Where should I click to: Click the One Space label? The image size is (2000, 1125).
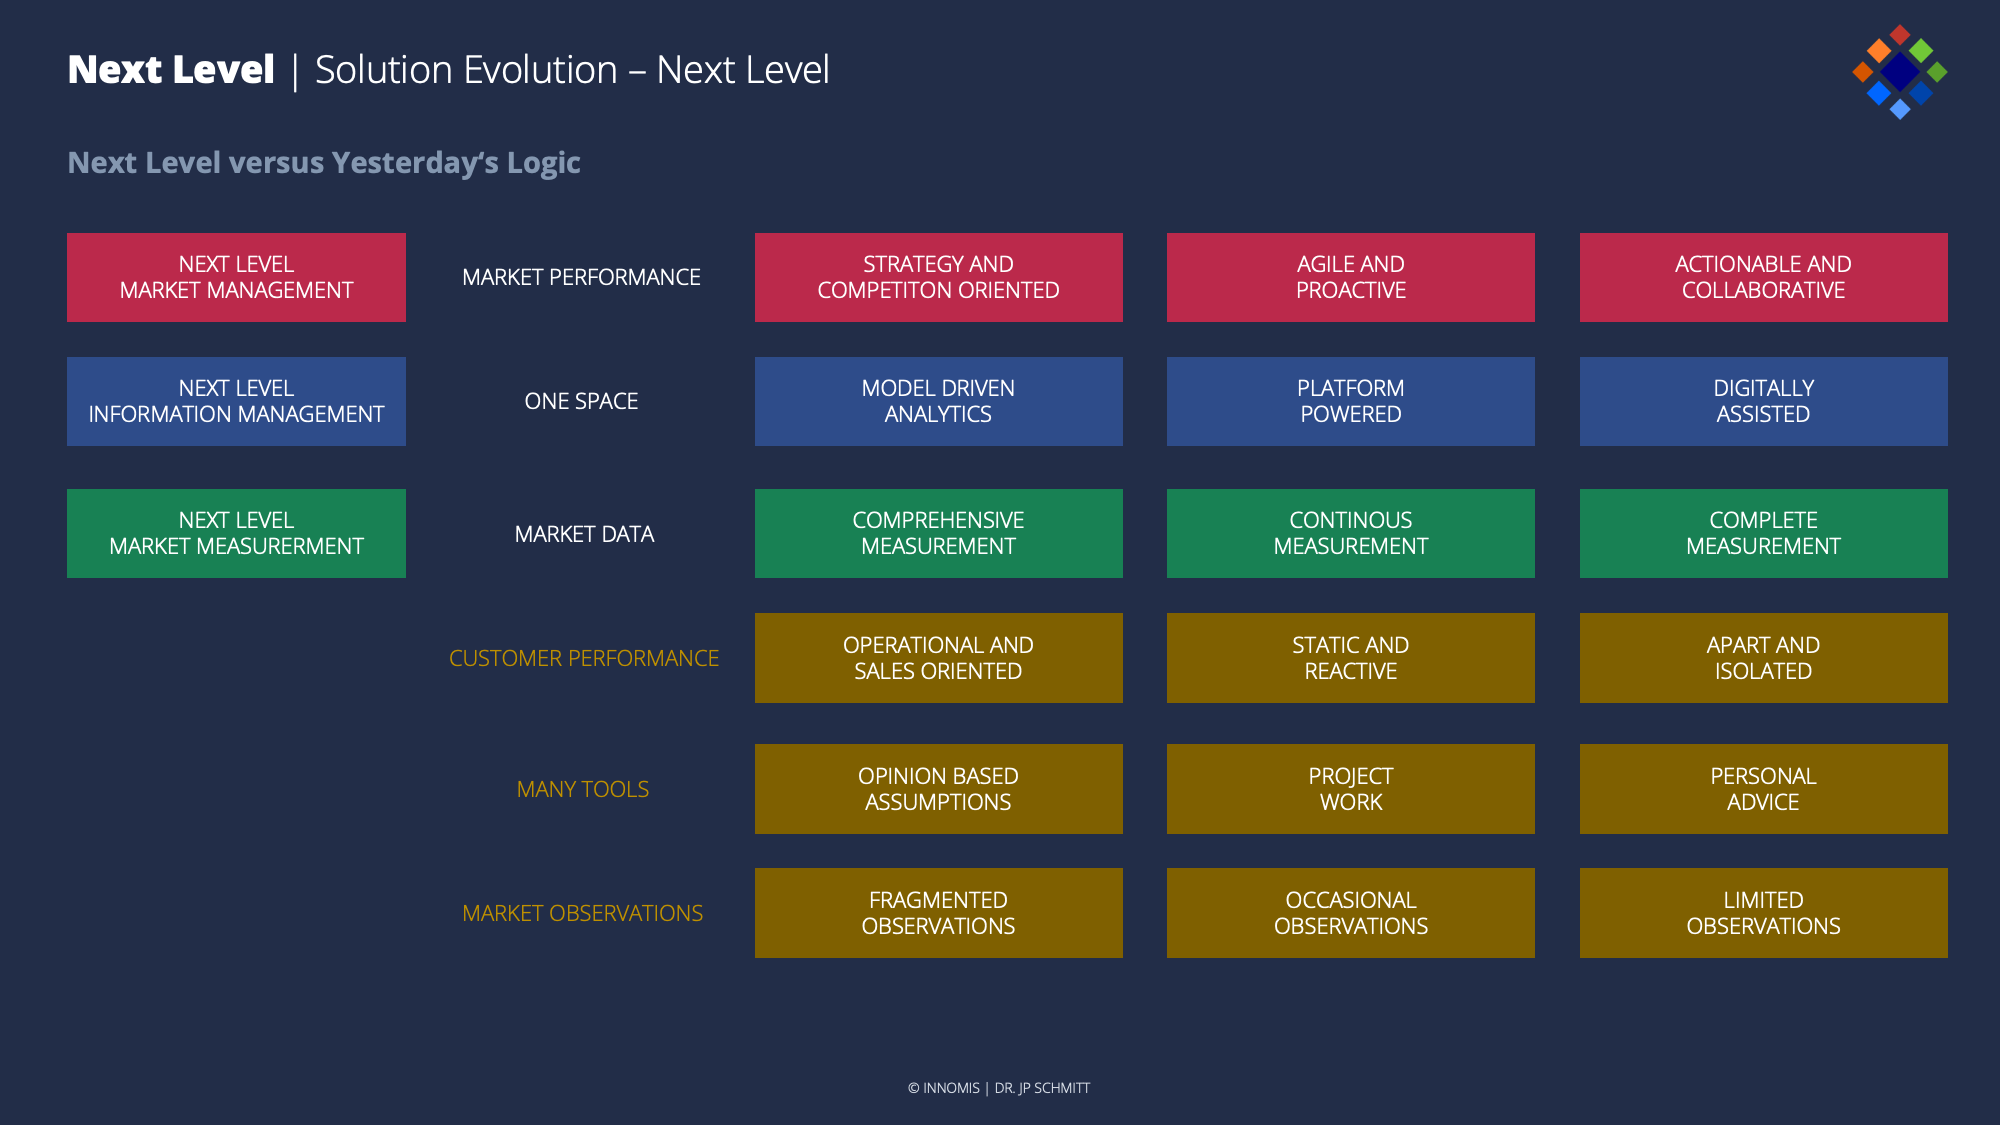[581, 401]
